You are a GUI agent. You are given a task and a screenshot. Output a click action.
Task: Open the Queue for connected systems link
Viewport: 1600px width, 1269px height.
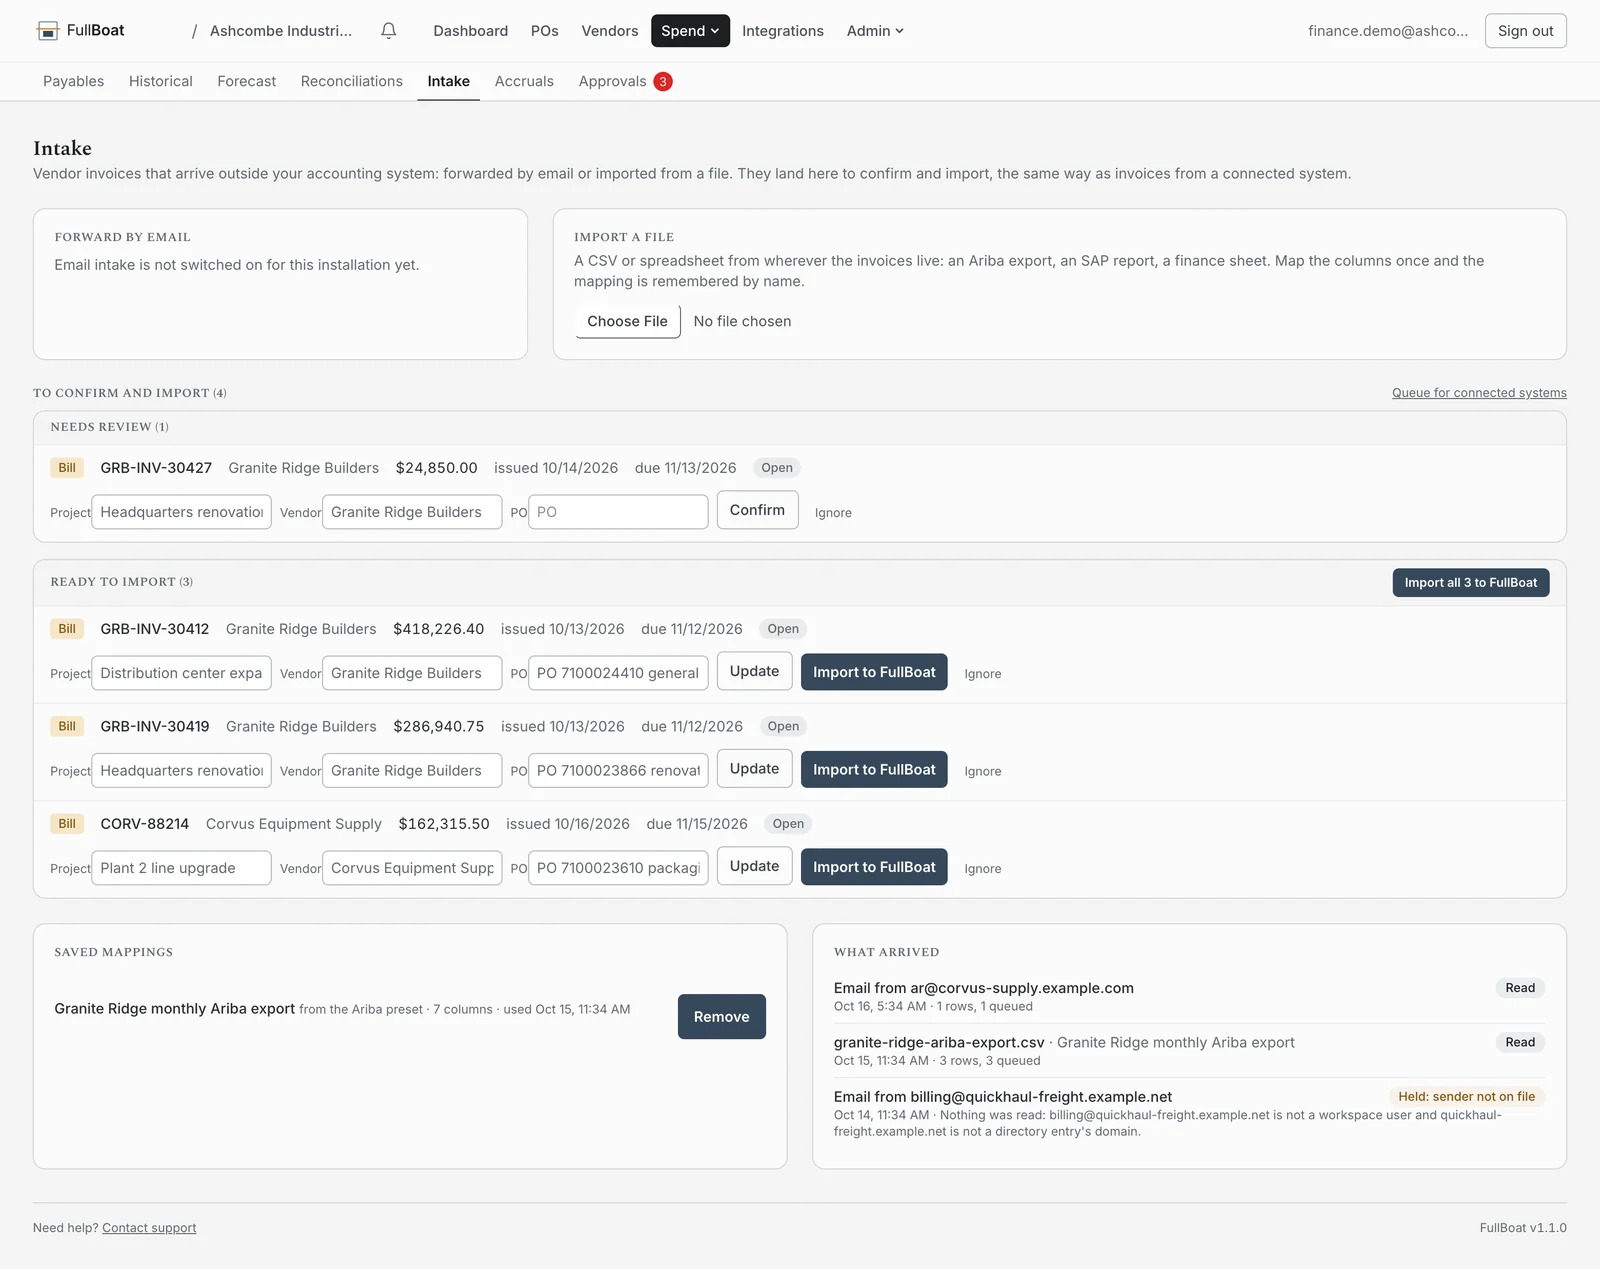(1479, 393)
